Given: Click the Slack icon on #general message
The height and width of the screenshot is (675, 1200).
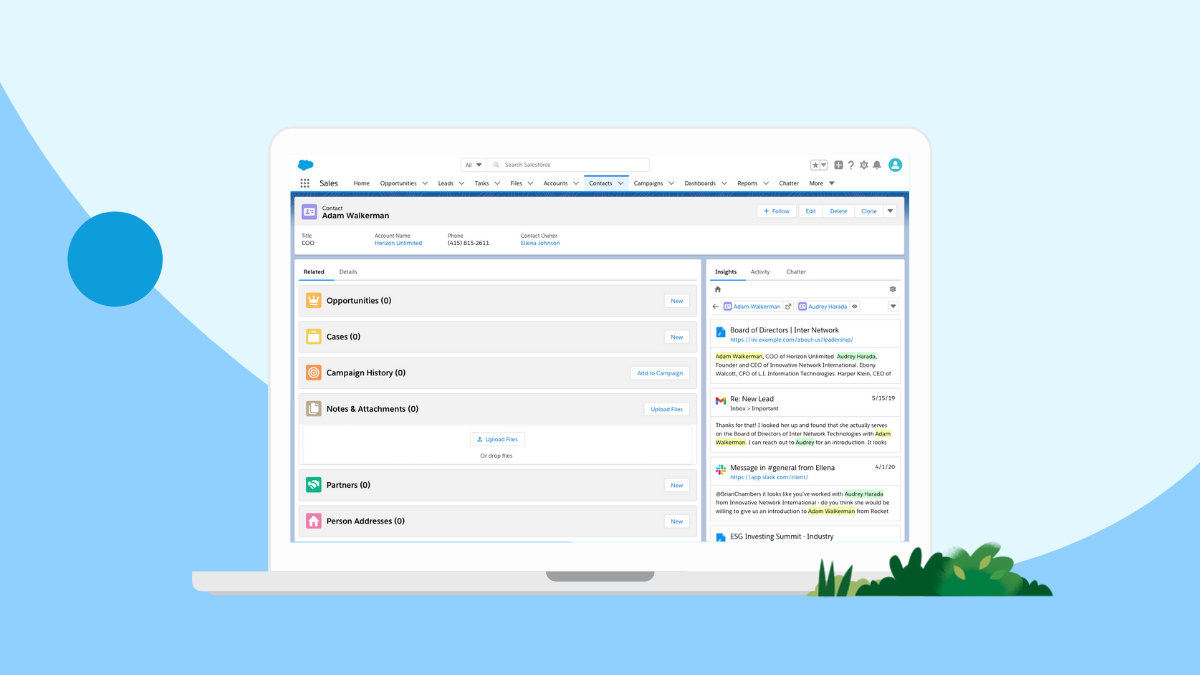Looking at the screenshot, I should [720, 469].
